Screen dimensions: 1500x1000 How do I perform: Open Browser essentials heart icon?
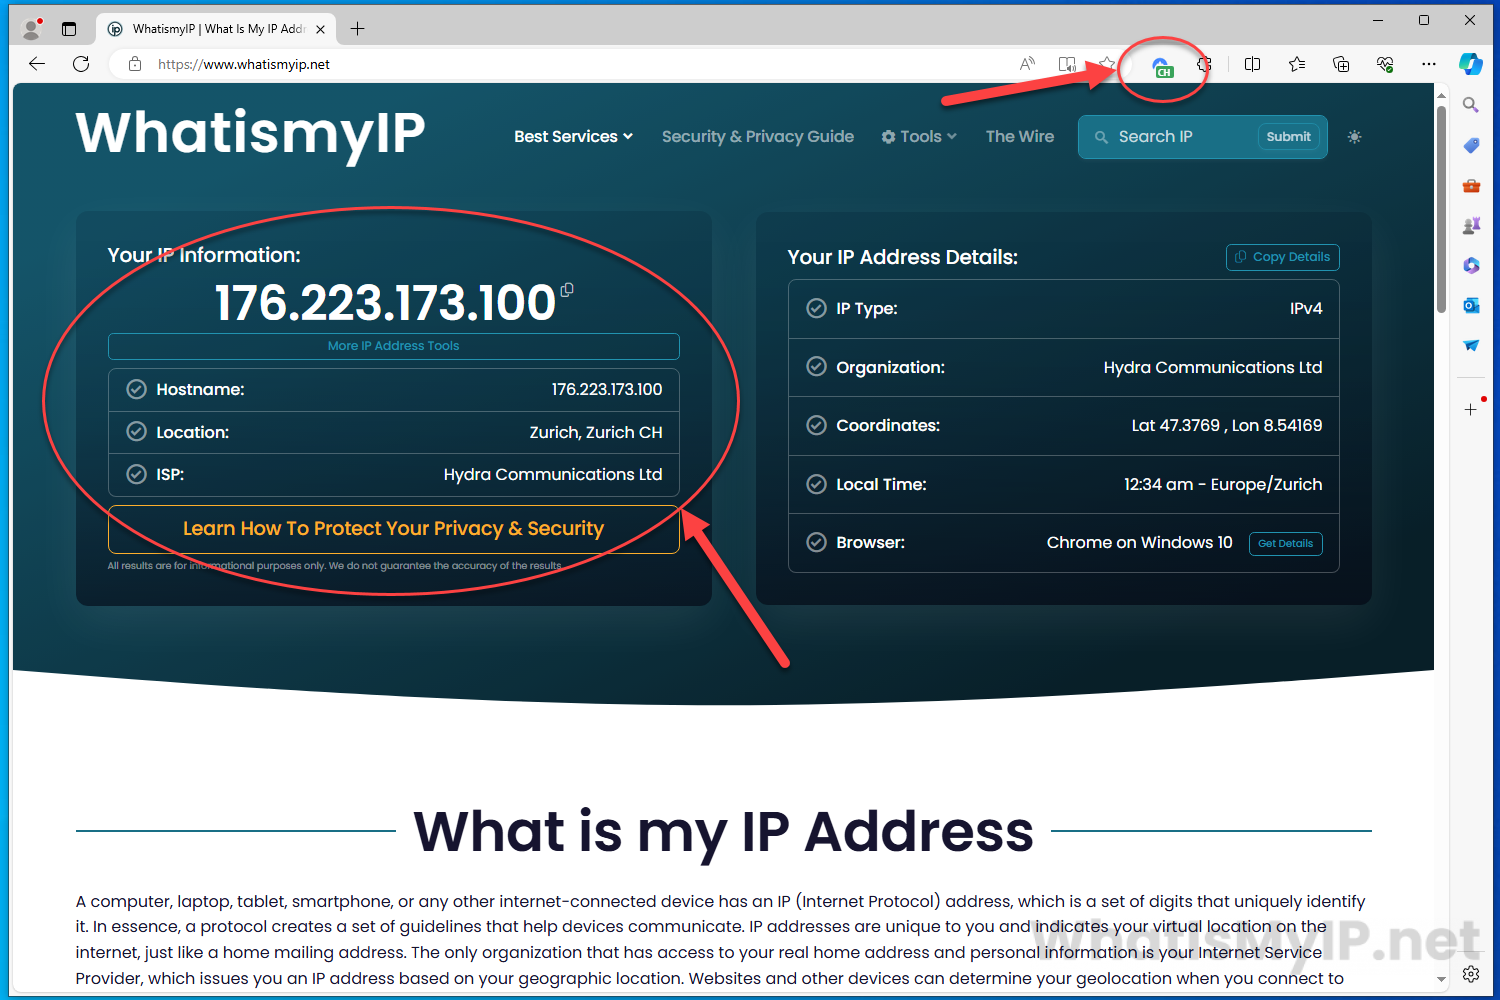(x=1385, y=64)
